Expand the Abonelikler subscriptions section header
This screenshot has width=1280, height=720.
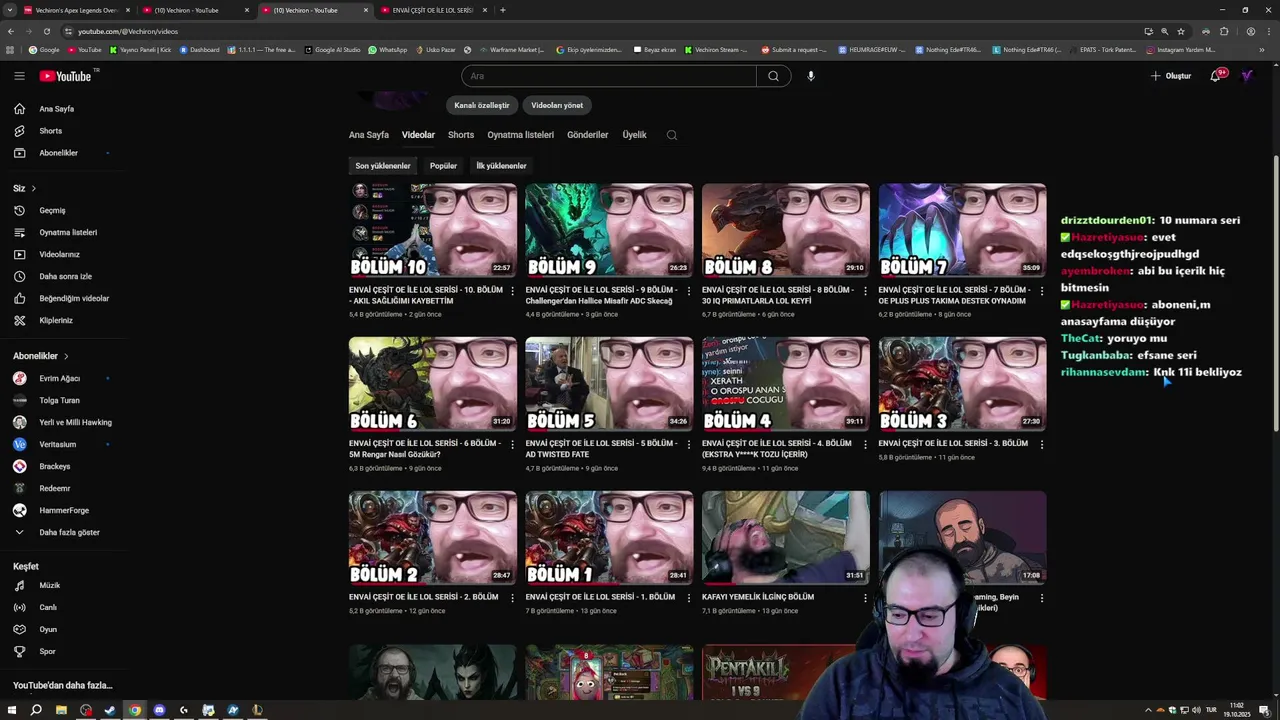click(x=41, y=356)
